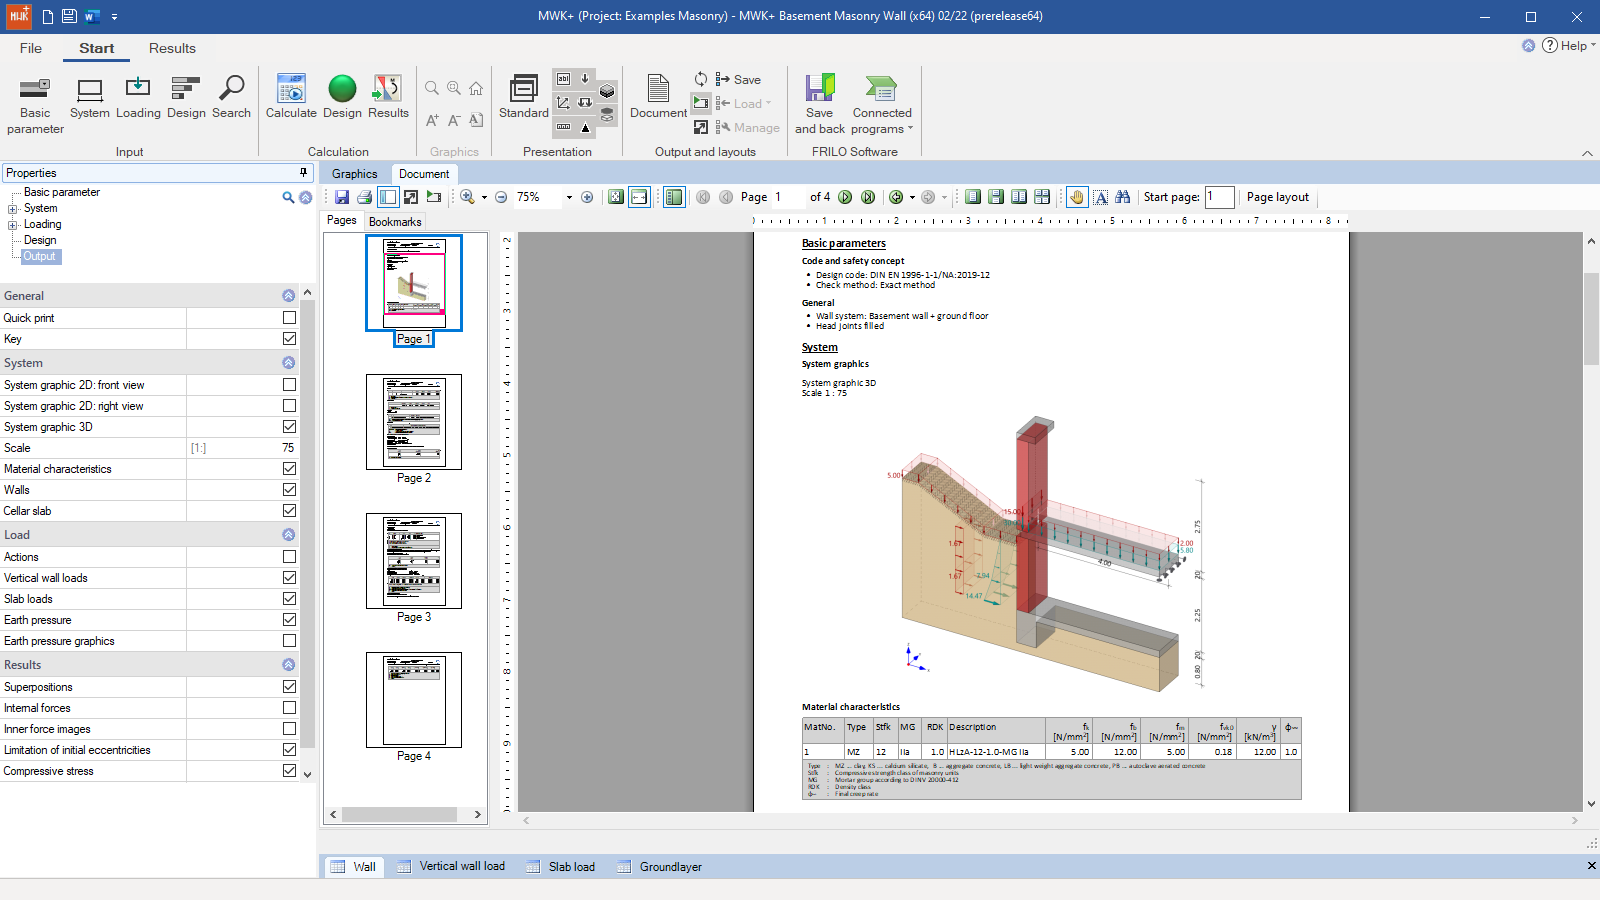Open the Load layouts dropdown
The image size is (1600, 900).
coord(744,104)
